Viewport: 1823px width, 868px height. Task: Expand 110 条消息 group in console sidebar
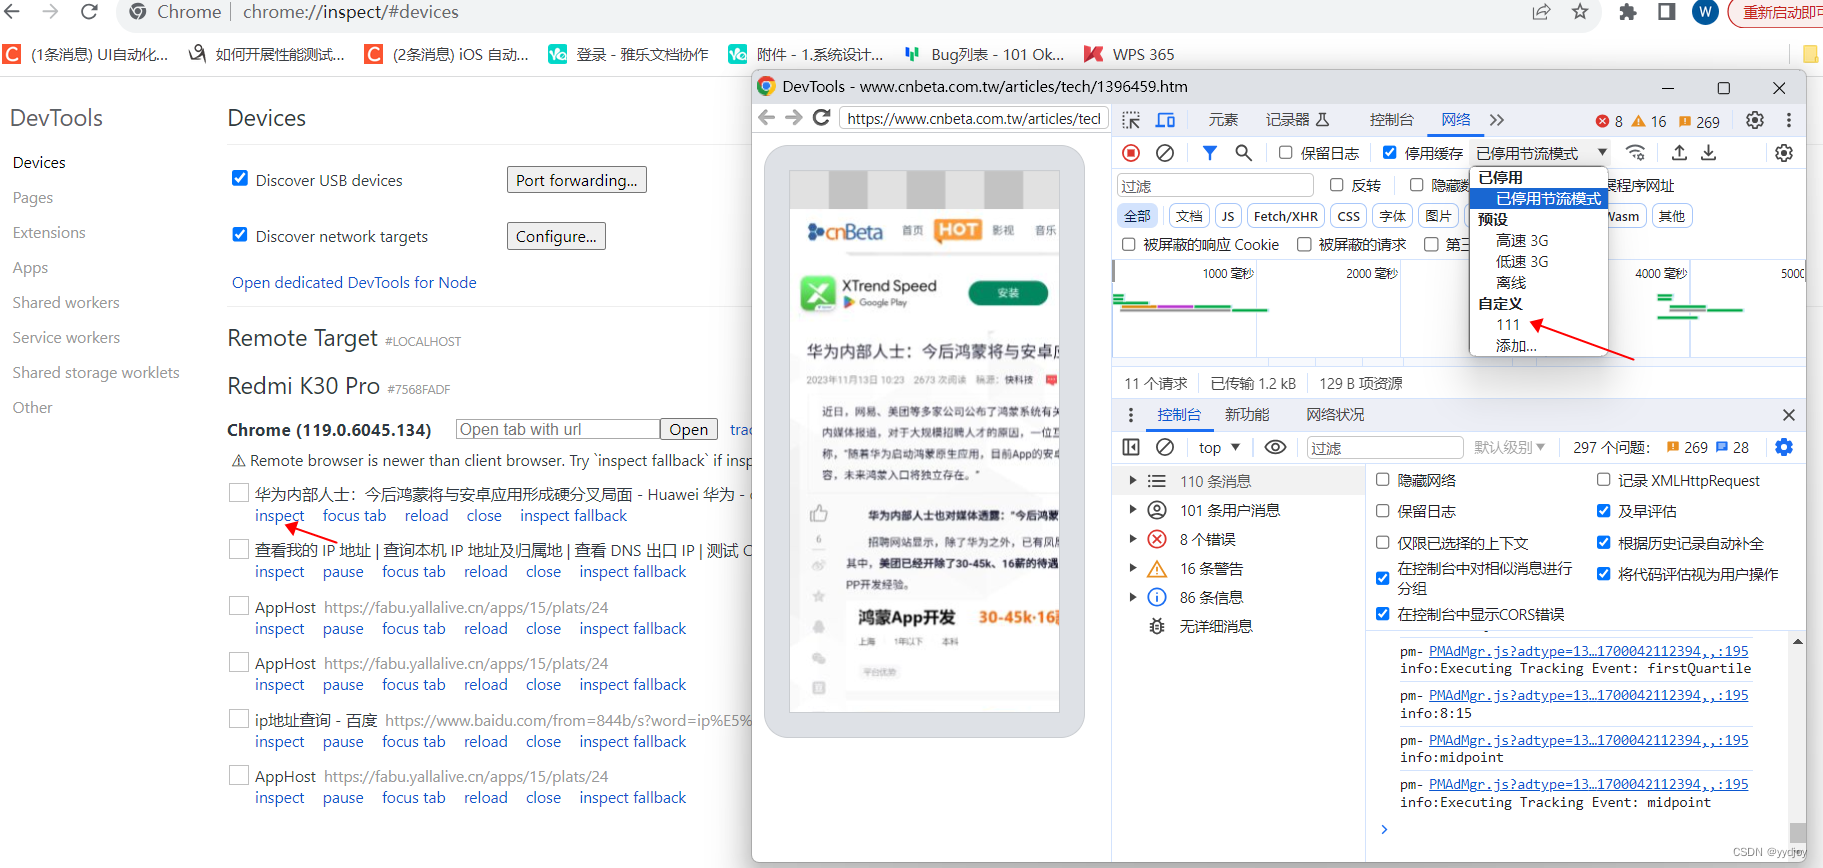point(1133,481)
